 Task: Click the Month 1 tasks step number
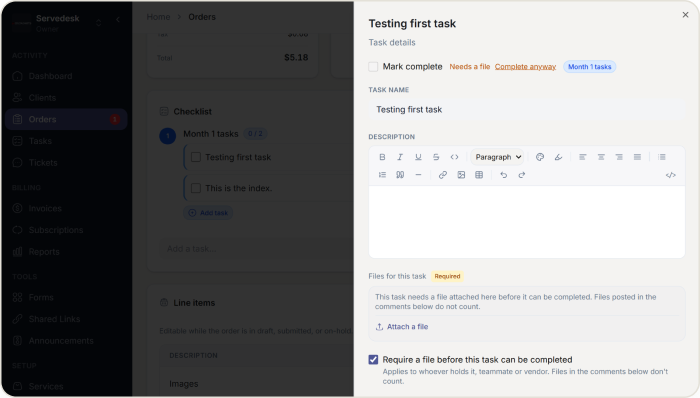coord(167,136)
